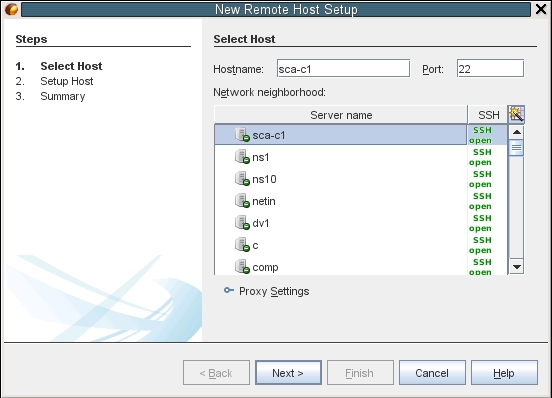Screen dimensions: 552x398
Task: Click SSH open status for netin
Action: click(481, 201)
